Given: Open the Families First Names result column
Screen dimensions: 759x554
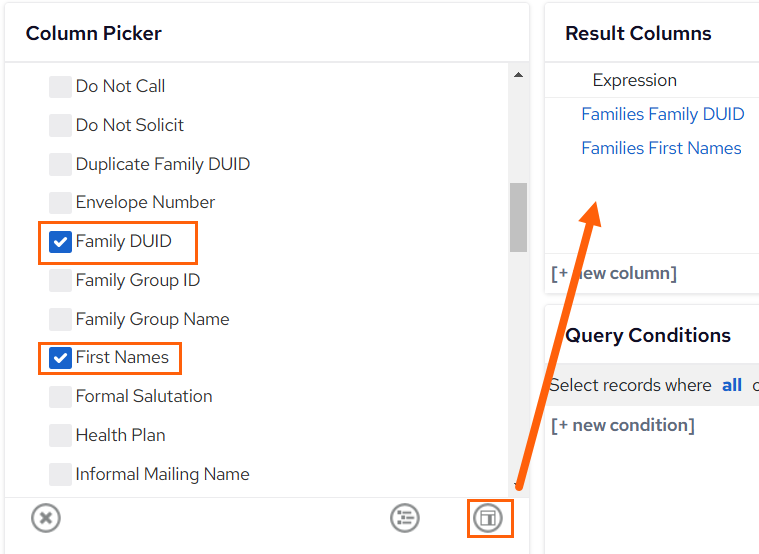Looking at the screenshot, I should (x=661, y=148).
